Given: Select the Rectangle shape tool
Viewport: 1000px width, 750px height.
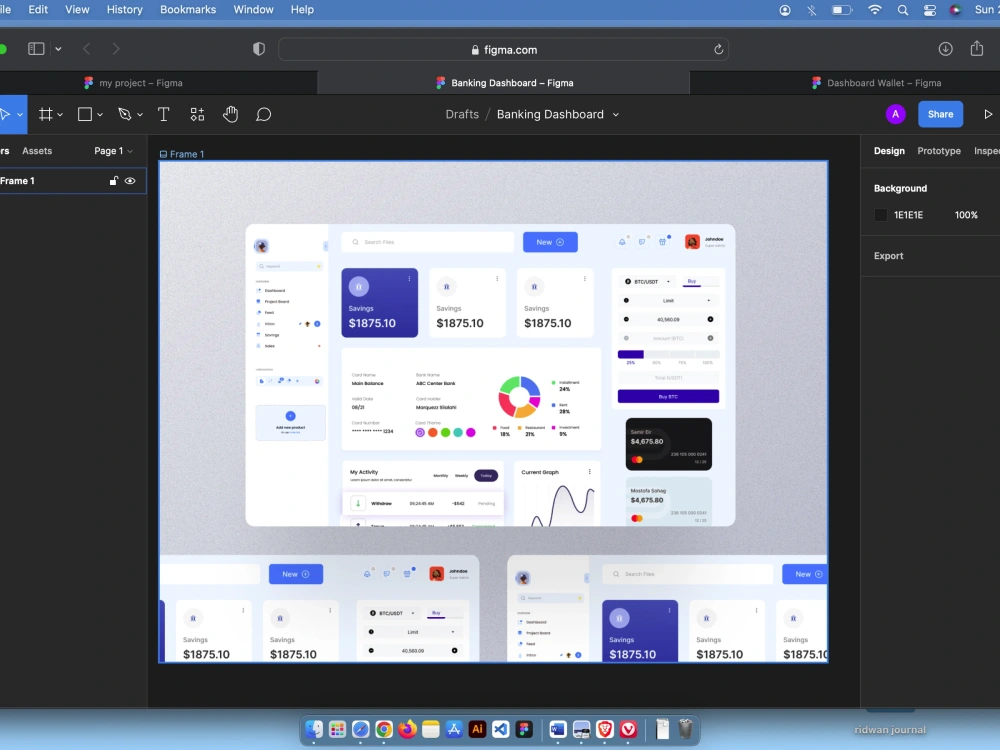Looking at the screenshot, I should [x=83, y=114].
